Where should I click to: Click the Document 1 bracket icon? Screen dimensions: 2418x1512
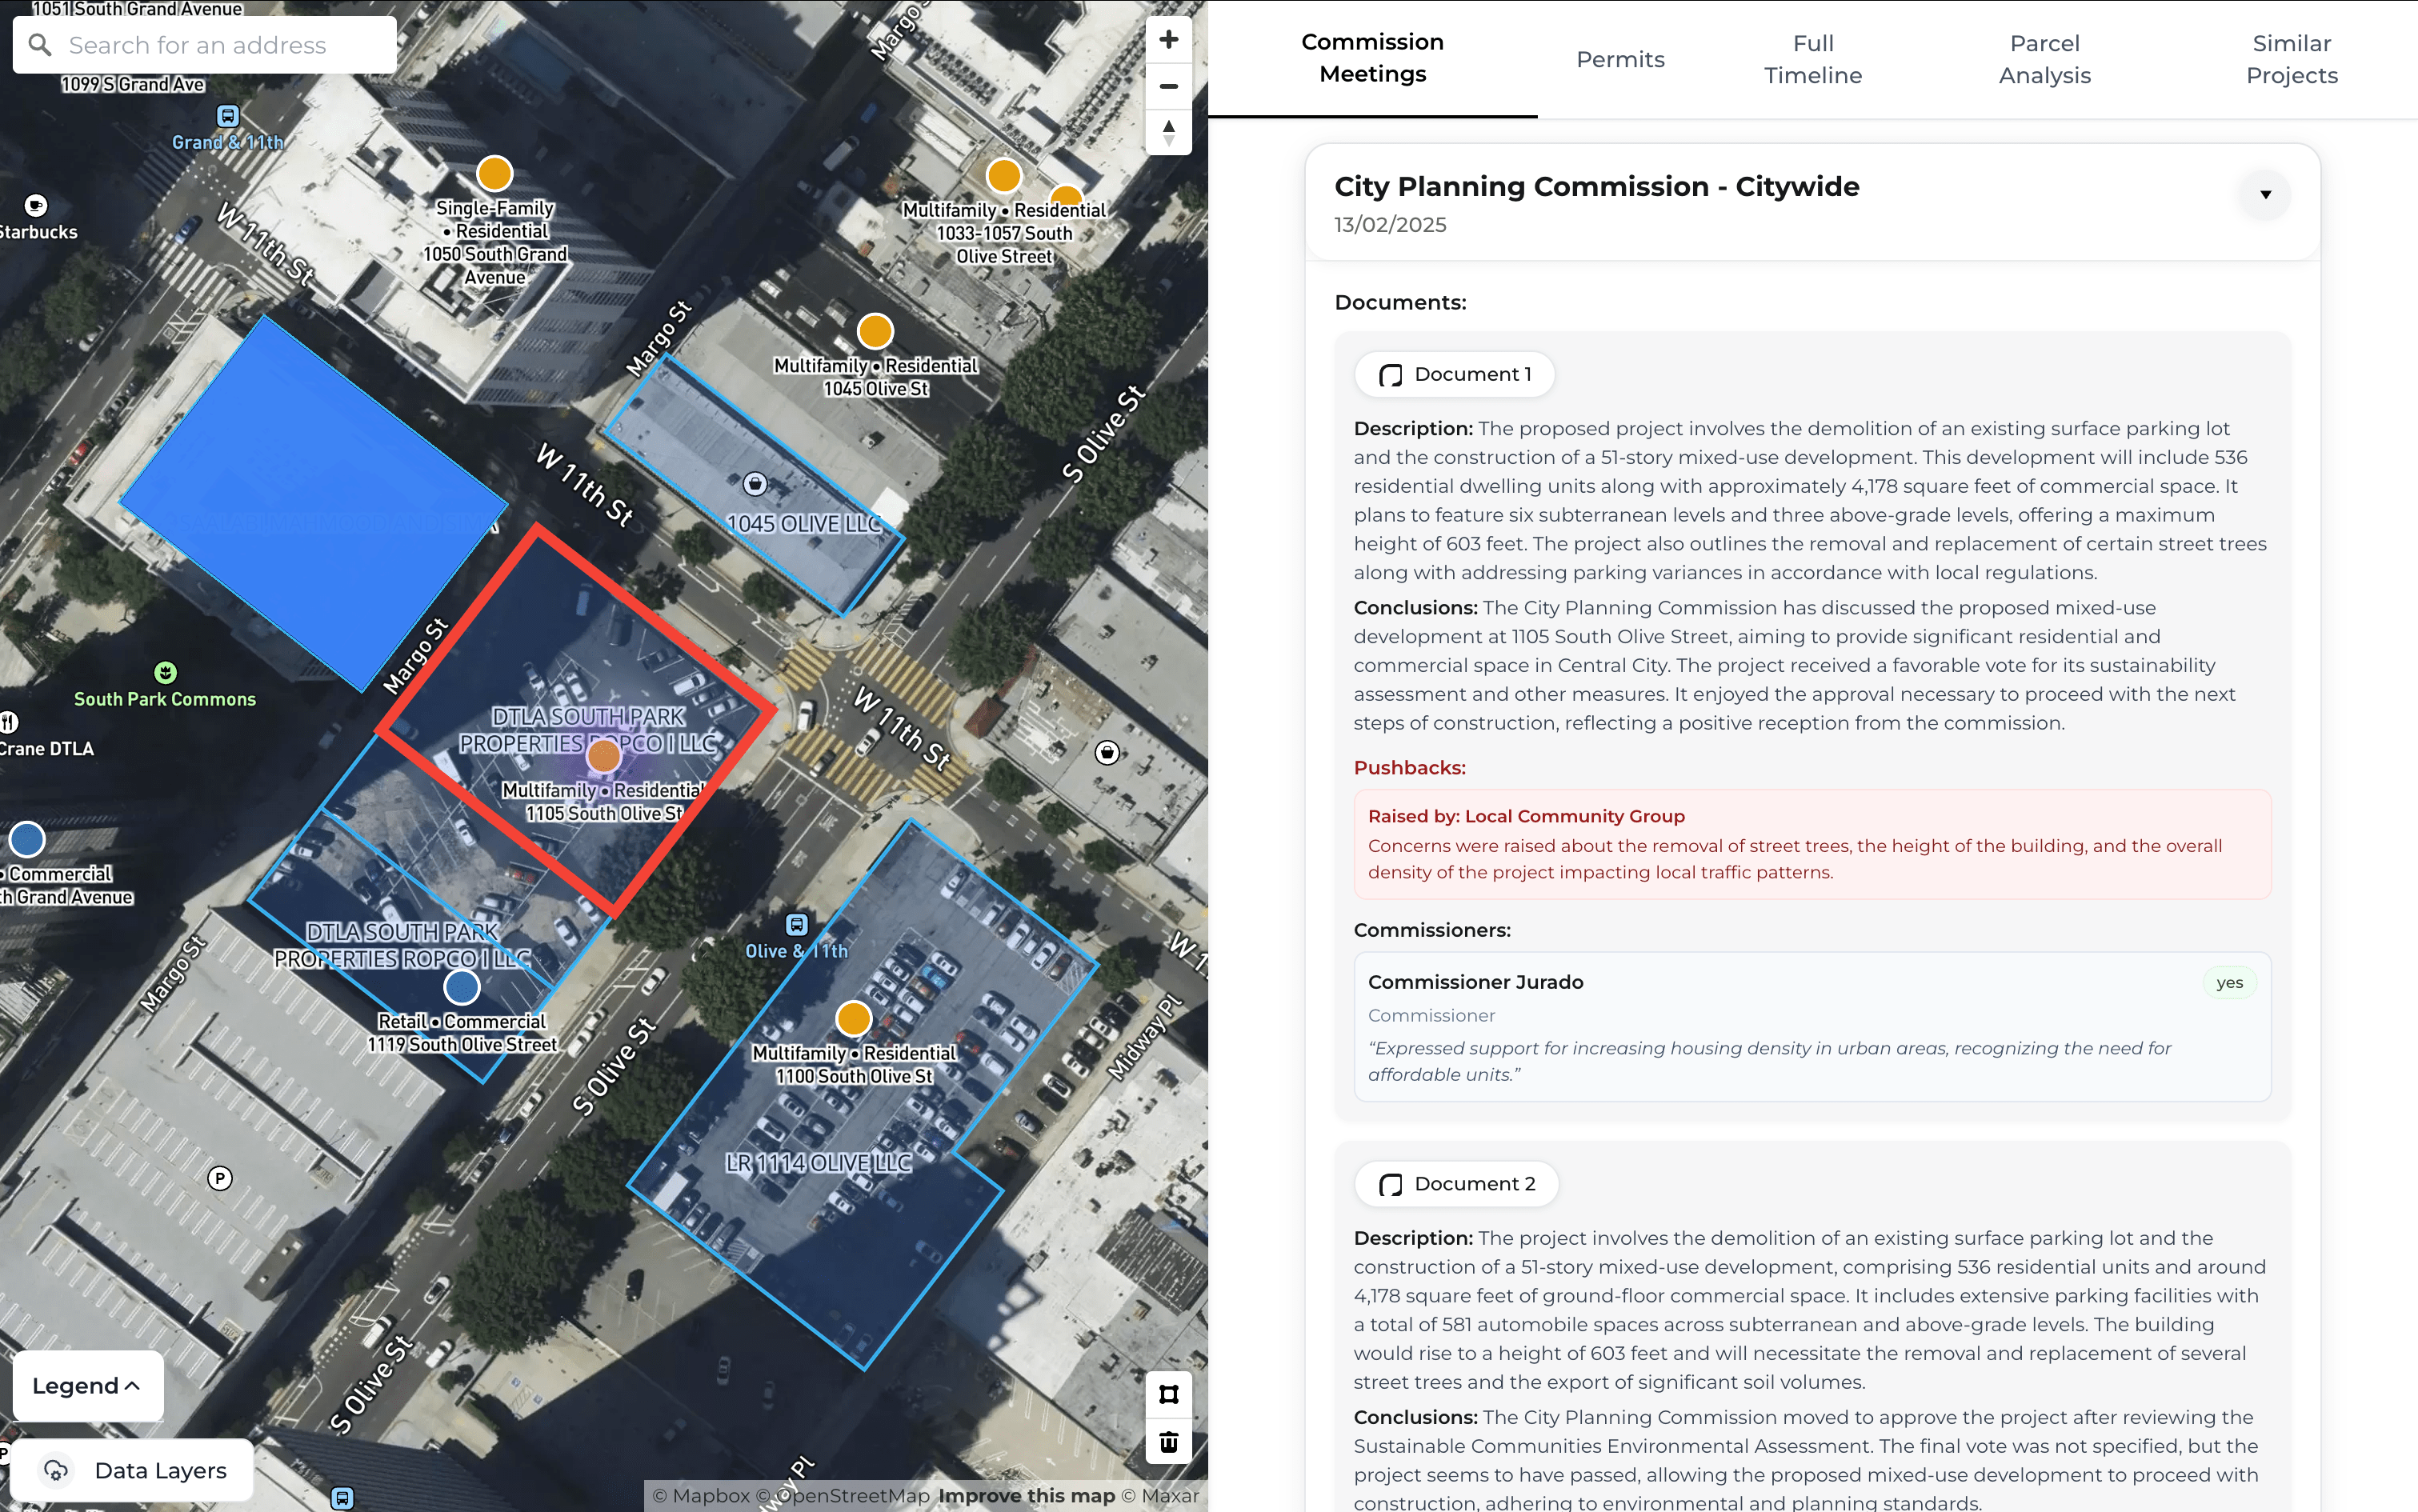coord(1390,375)
